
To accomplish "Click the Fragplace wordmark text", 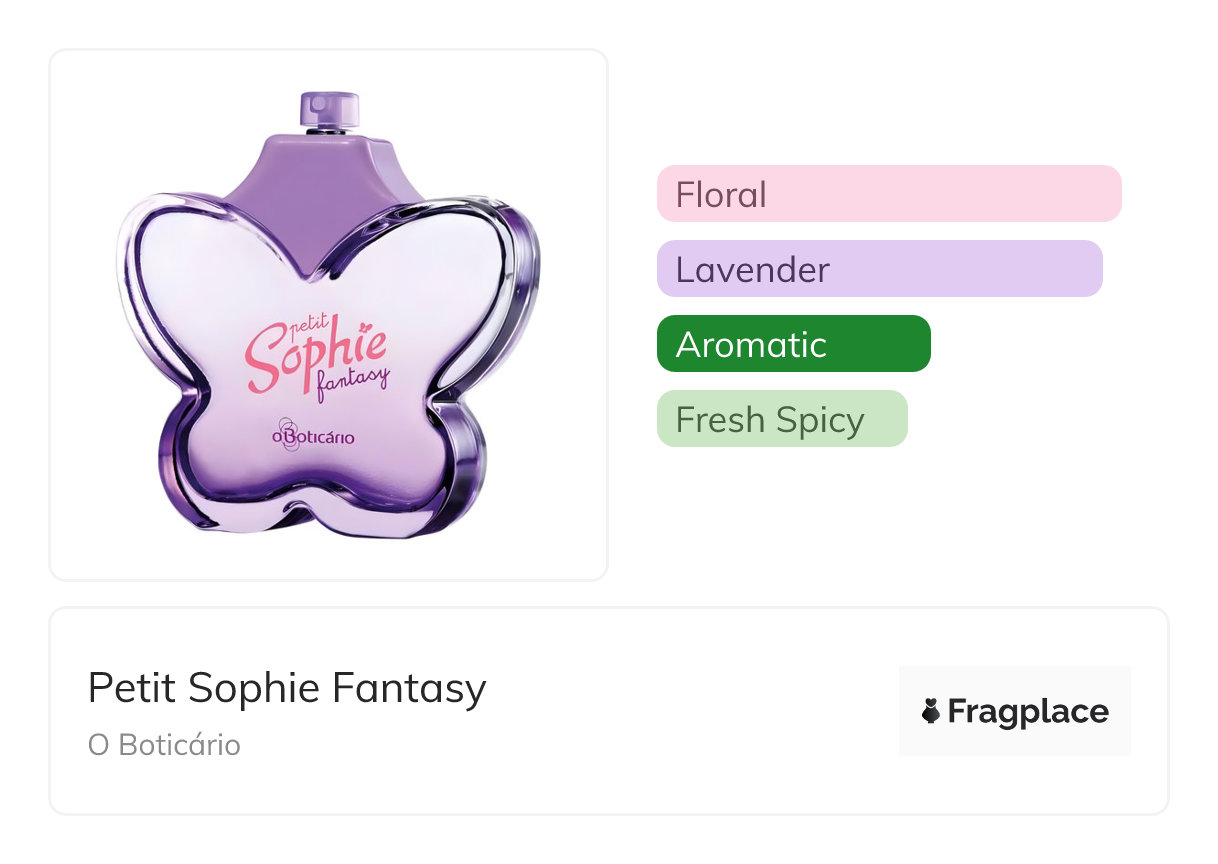I will [1027, 712].
